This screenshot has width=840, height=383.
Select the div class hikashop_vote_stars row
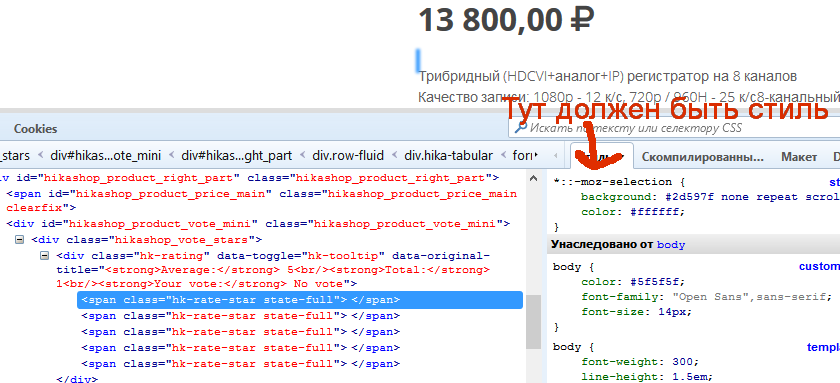pyautogui.click(x=146, y=239)
